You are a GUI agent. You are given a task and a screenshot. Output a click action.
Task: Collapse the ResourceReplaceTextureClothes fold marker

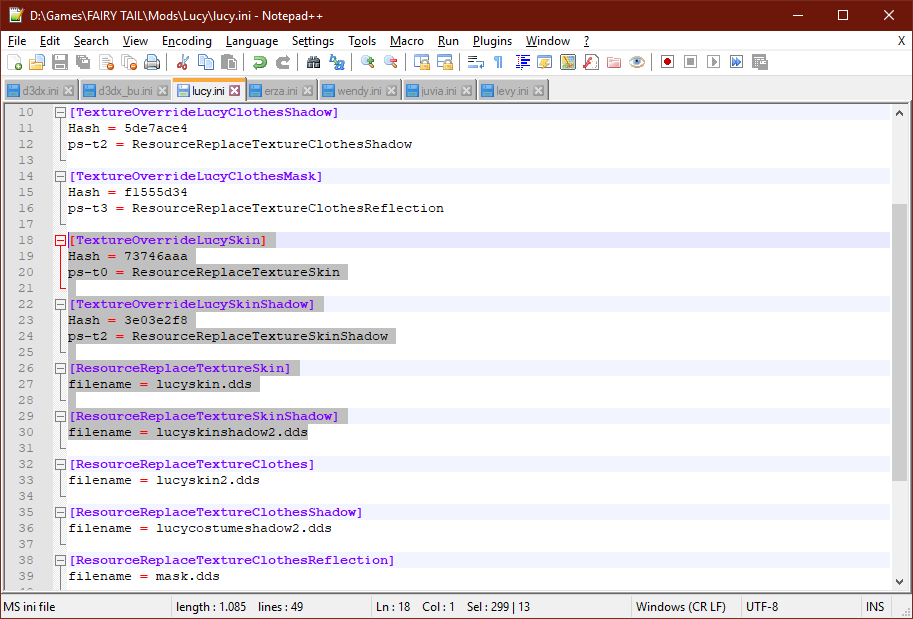[x=60, y=465]
